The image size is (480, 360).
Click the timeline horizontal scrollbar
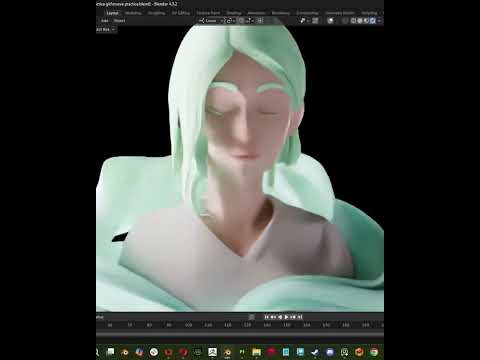click(240, 333)
